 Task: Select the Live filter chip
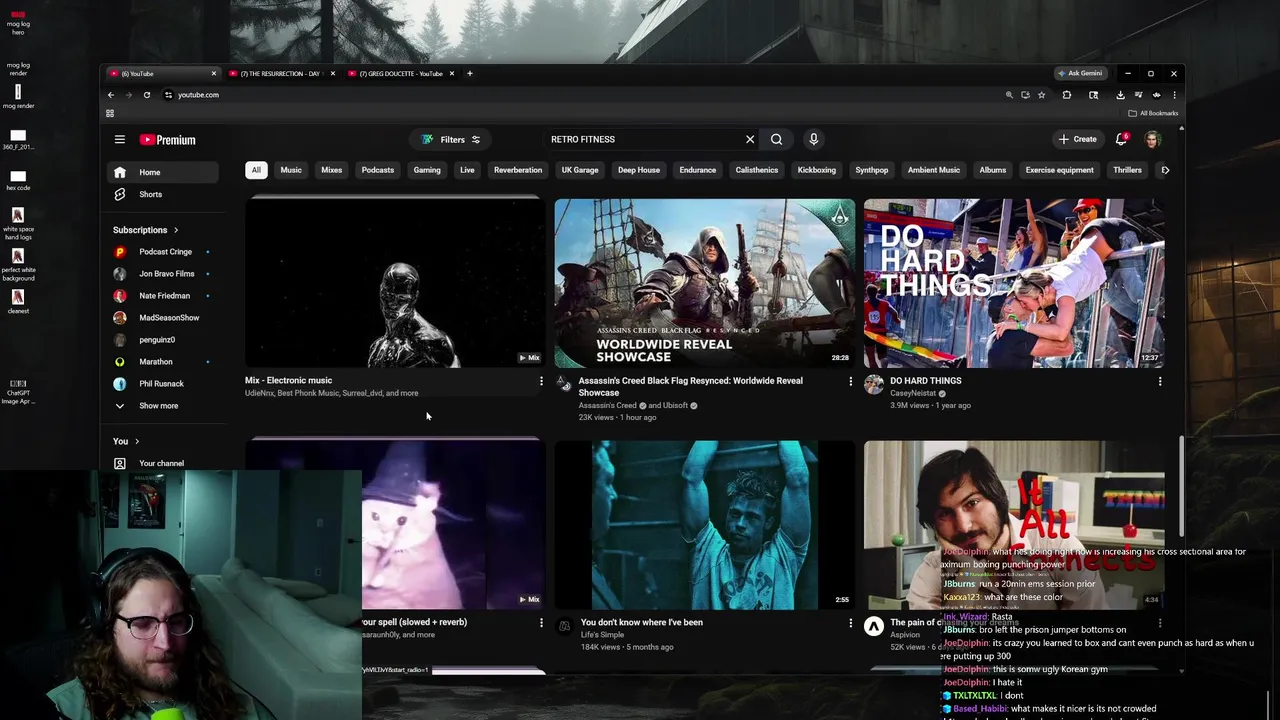(x=467, y=170)
